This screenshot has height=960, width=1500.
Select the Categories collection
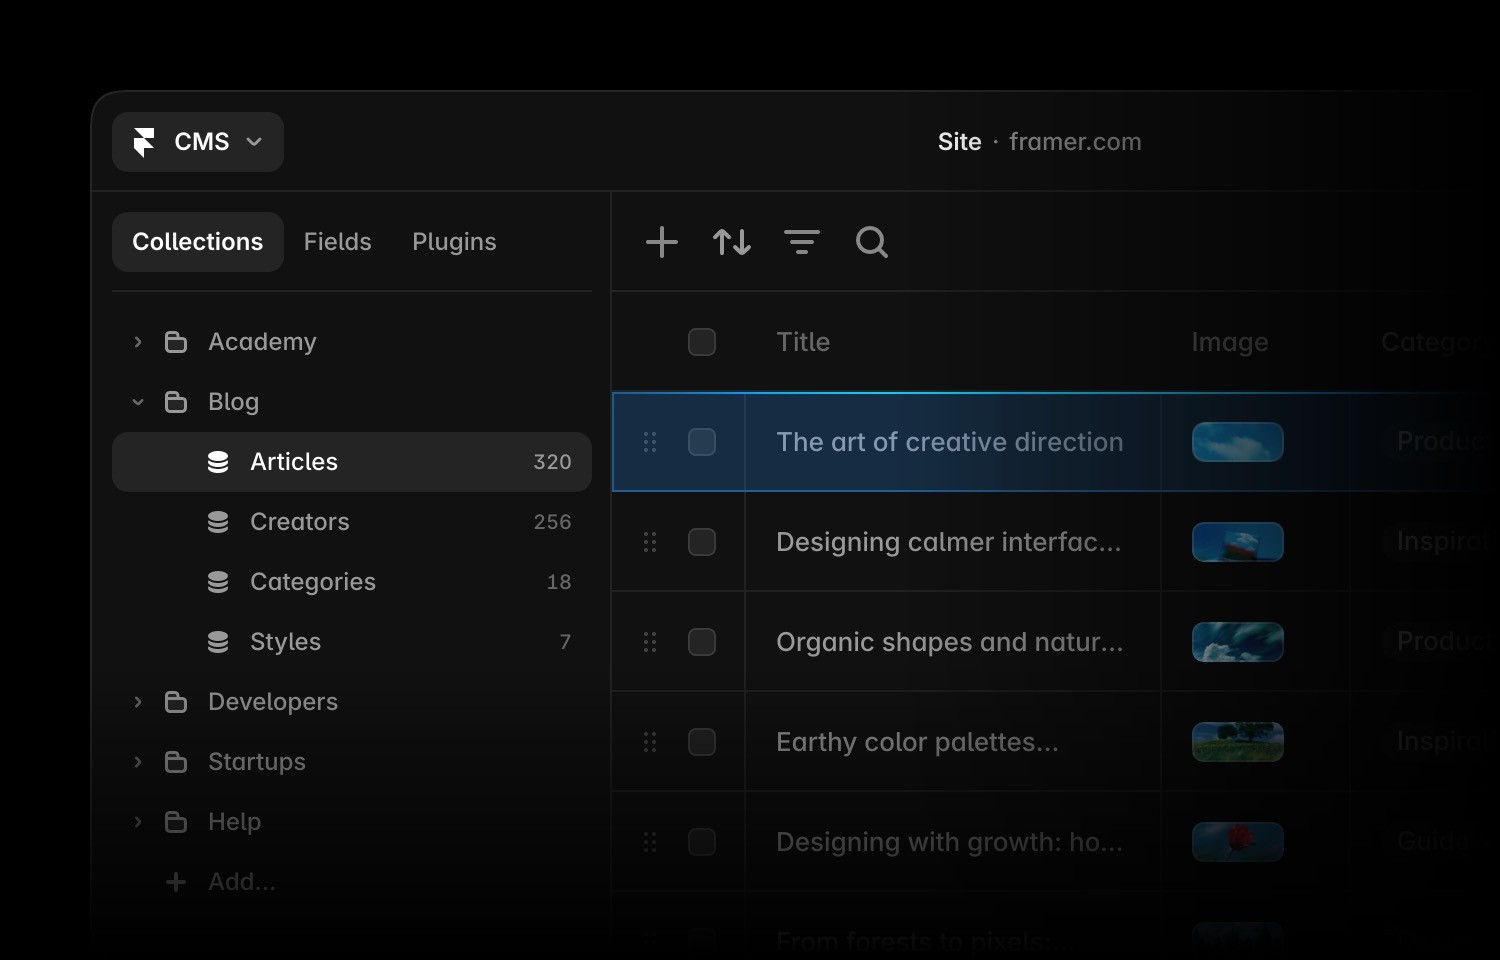(x=352, y=582)
